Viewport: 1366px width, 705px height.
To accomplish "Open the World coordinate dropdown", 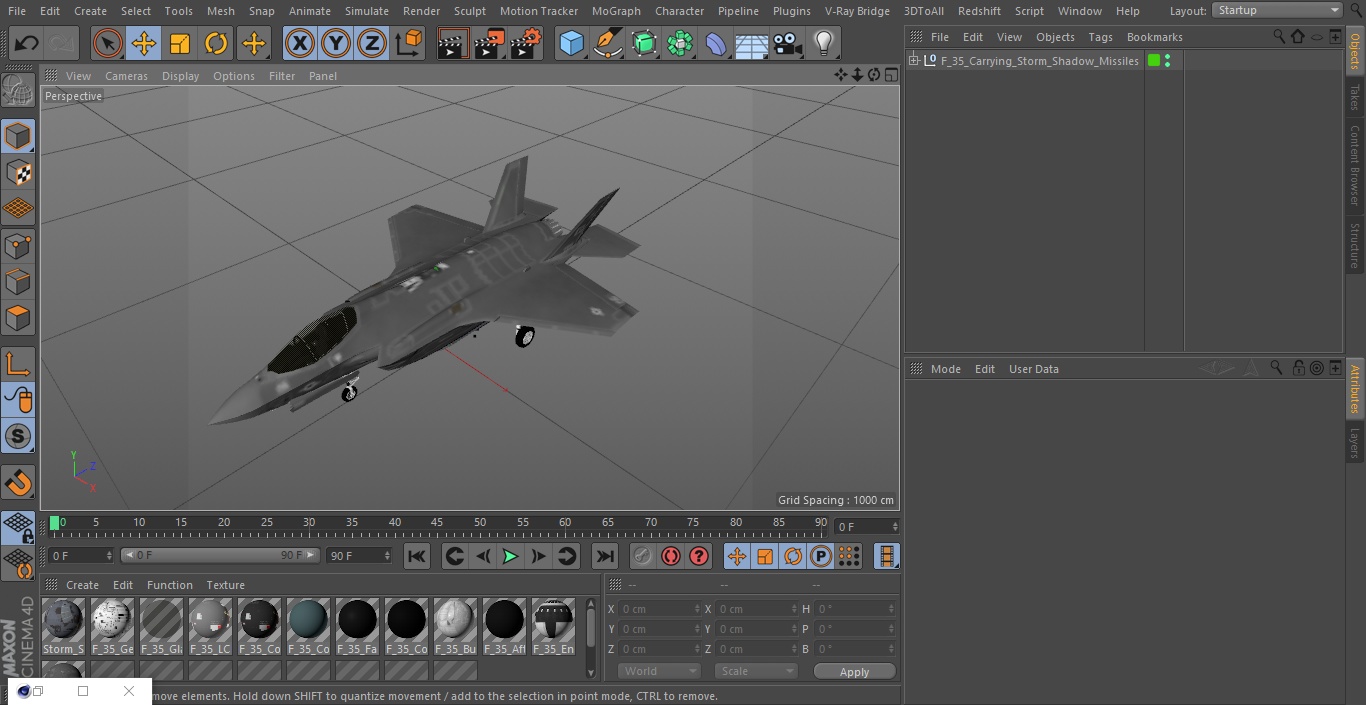I will pyautogui.click(x=659, y=671).
